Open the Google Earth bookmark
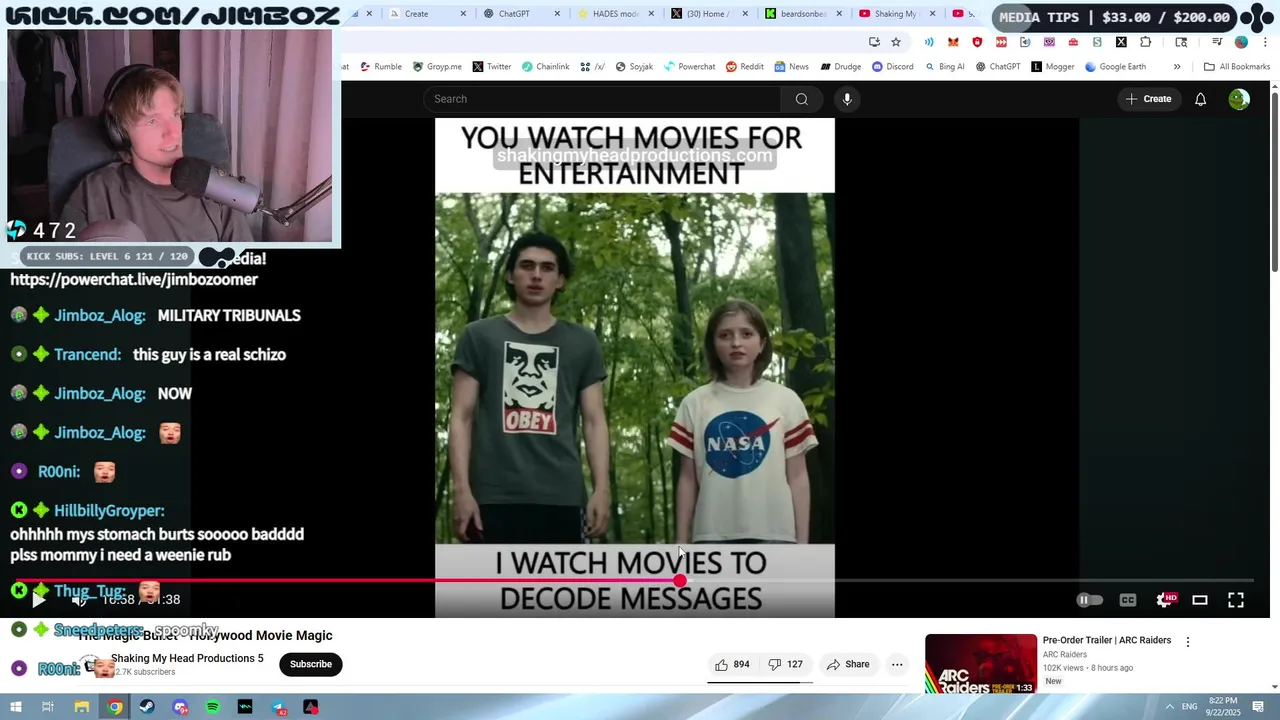 pos(1116,67)
